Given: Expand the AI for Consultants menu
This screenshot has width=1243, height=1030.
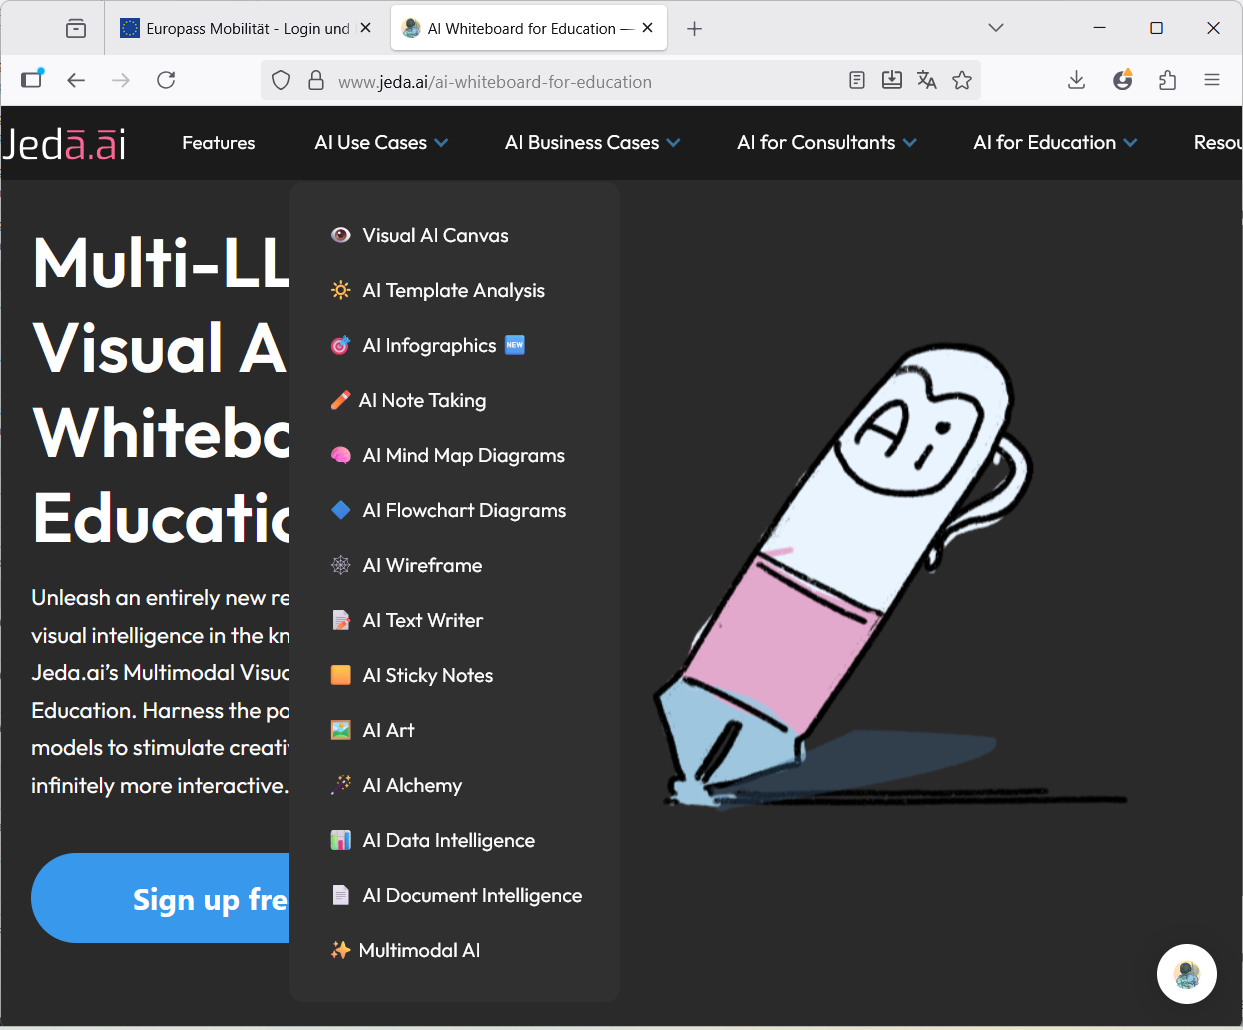Looking at the screenshot, I should tap(826, 143).
